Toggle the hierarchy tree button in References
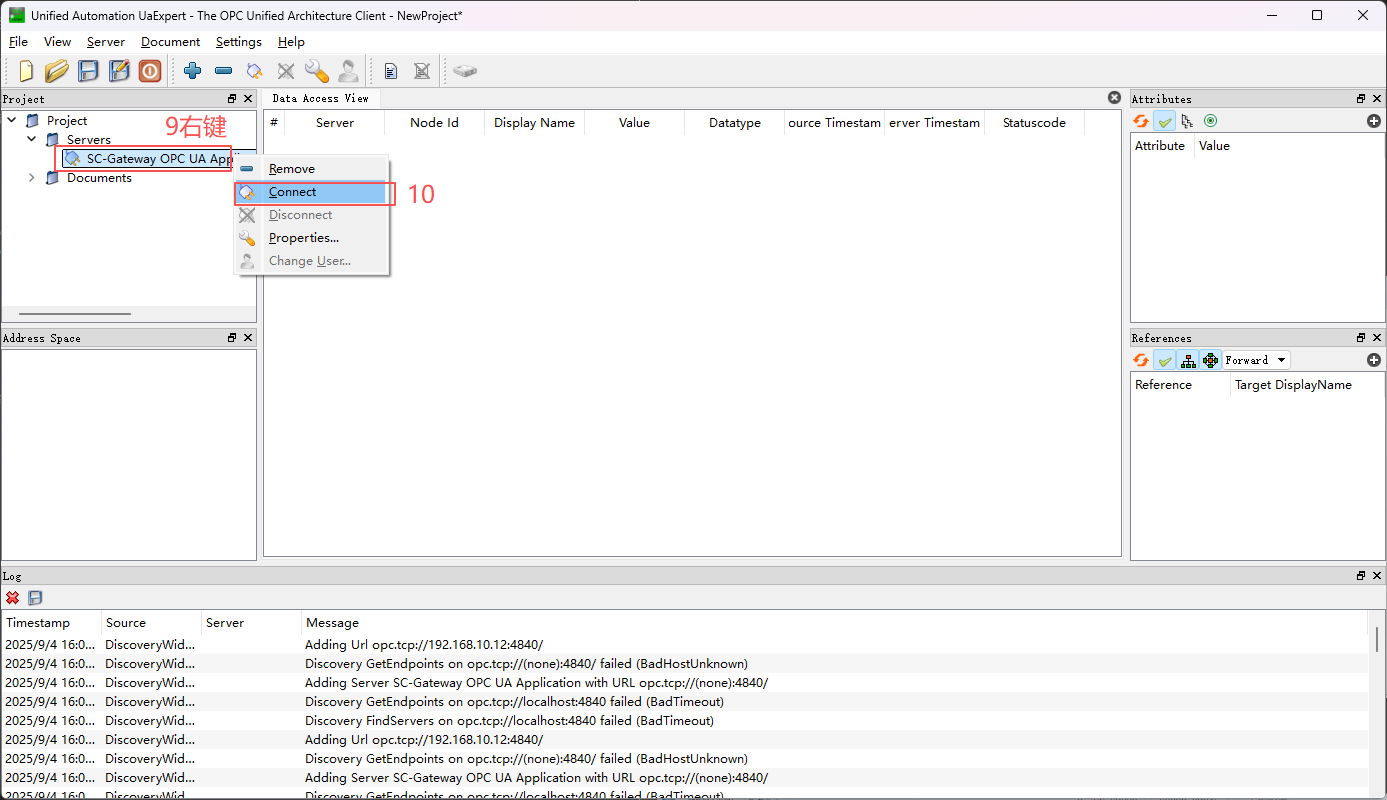 [1188, 360]
